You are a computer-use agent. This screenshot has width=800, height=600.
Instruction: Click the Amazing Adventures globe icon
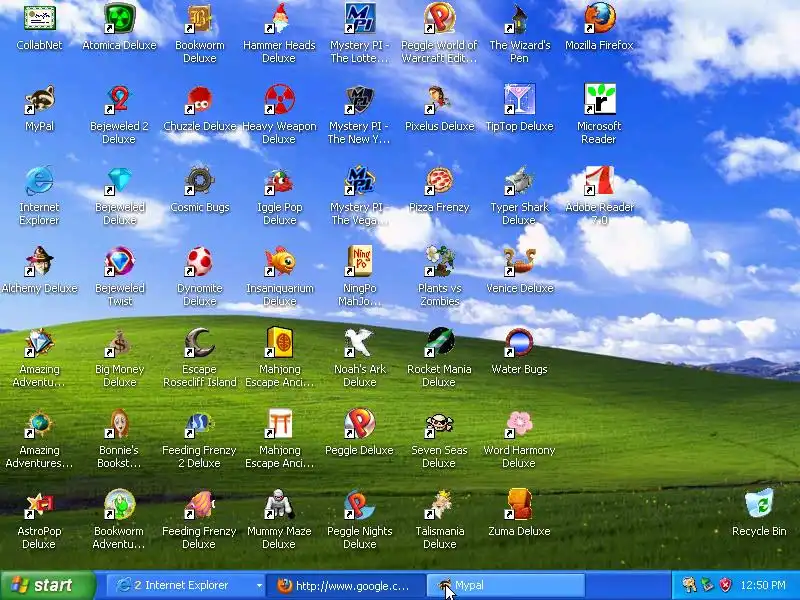point(39,424)
